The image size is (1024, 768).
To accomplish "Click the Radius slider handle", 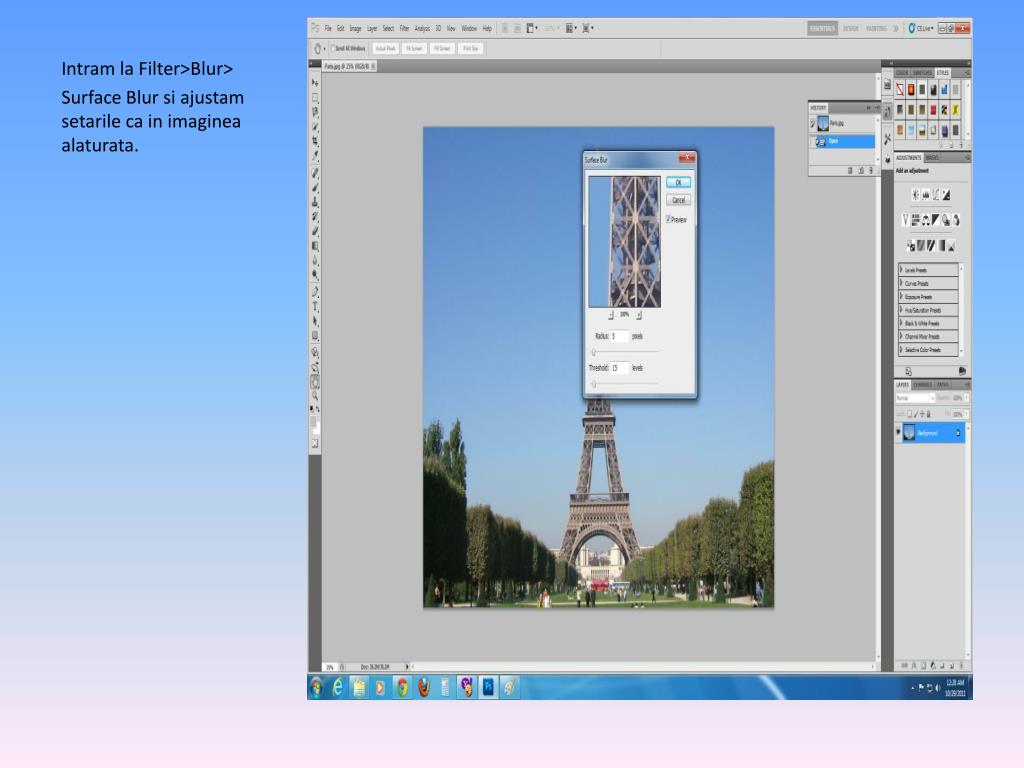I will 594,353.
